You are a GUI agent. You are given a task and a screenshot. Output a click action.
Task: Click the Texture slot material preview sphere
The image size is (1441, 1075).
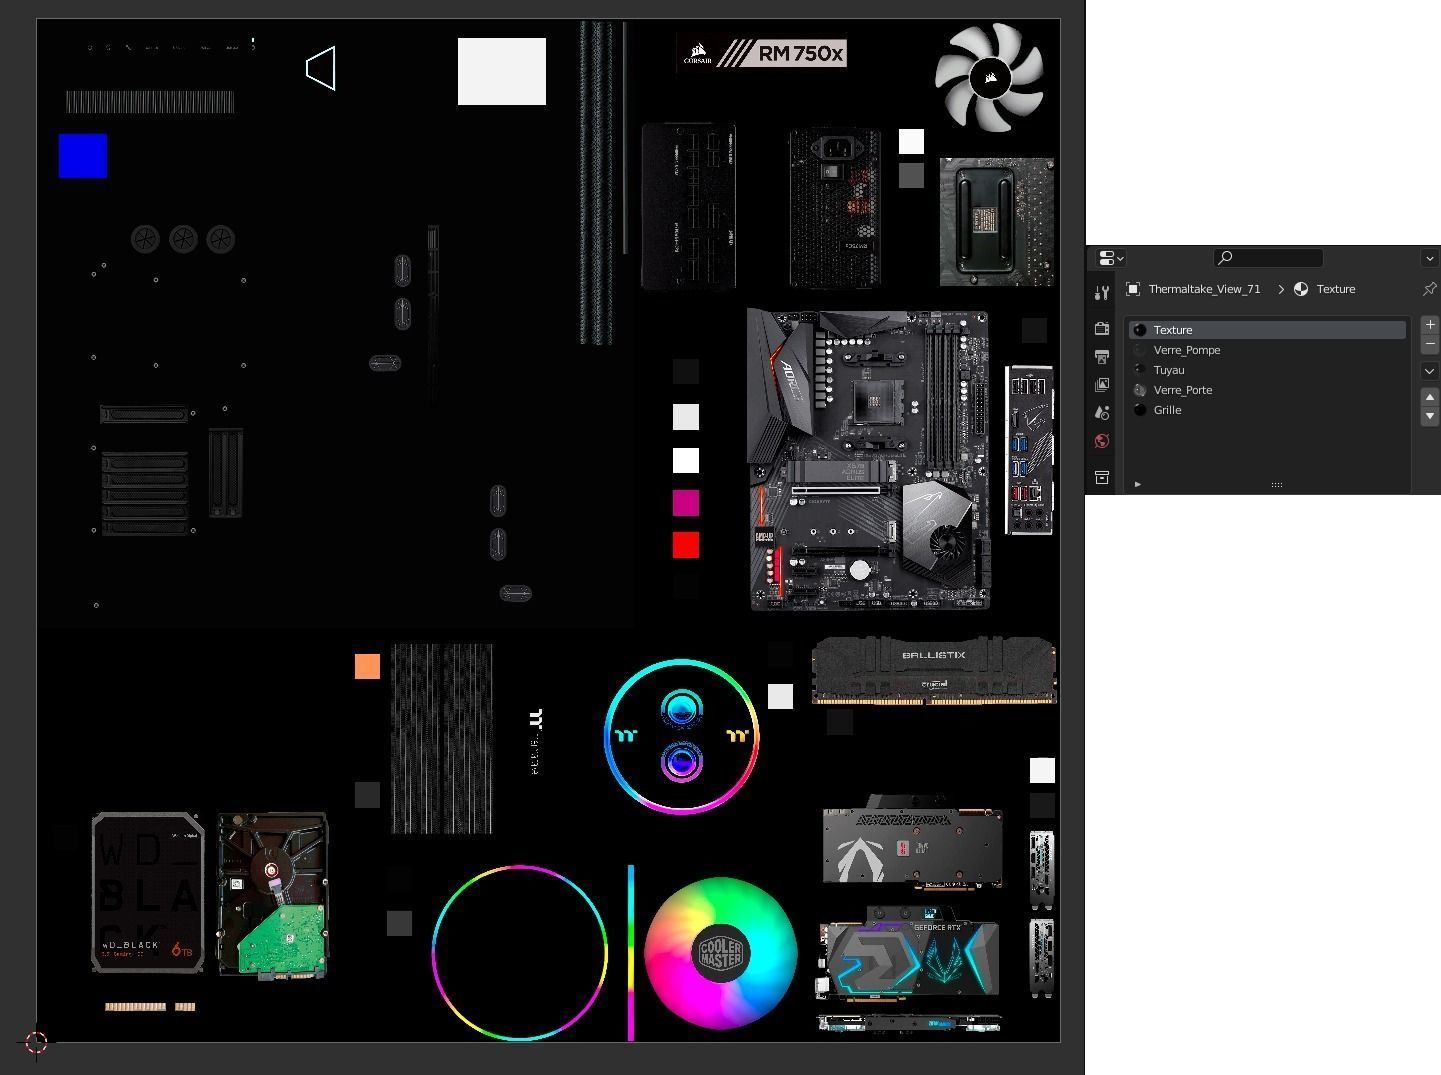click(1140, 330)
